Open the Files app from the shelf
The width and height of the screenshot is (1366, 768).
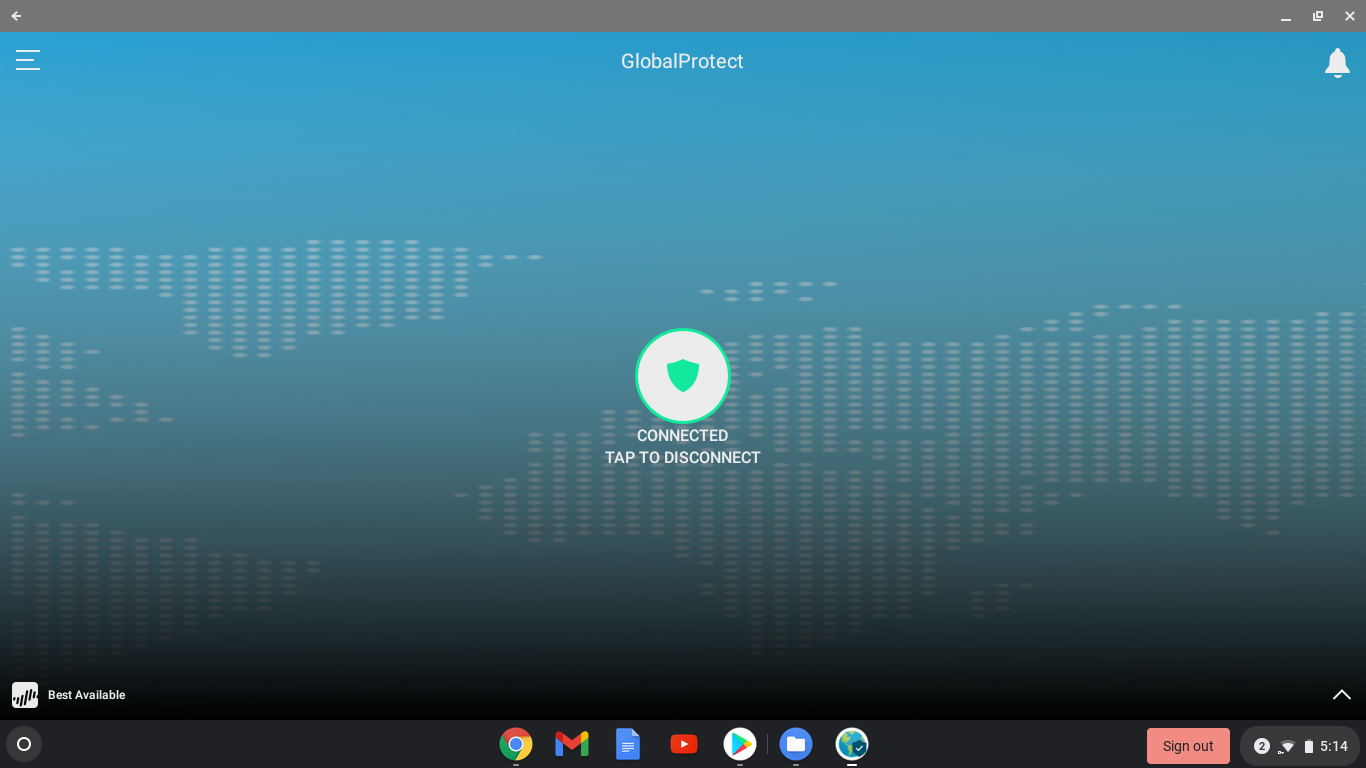coord(796,744)
